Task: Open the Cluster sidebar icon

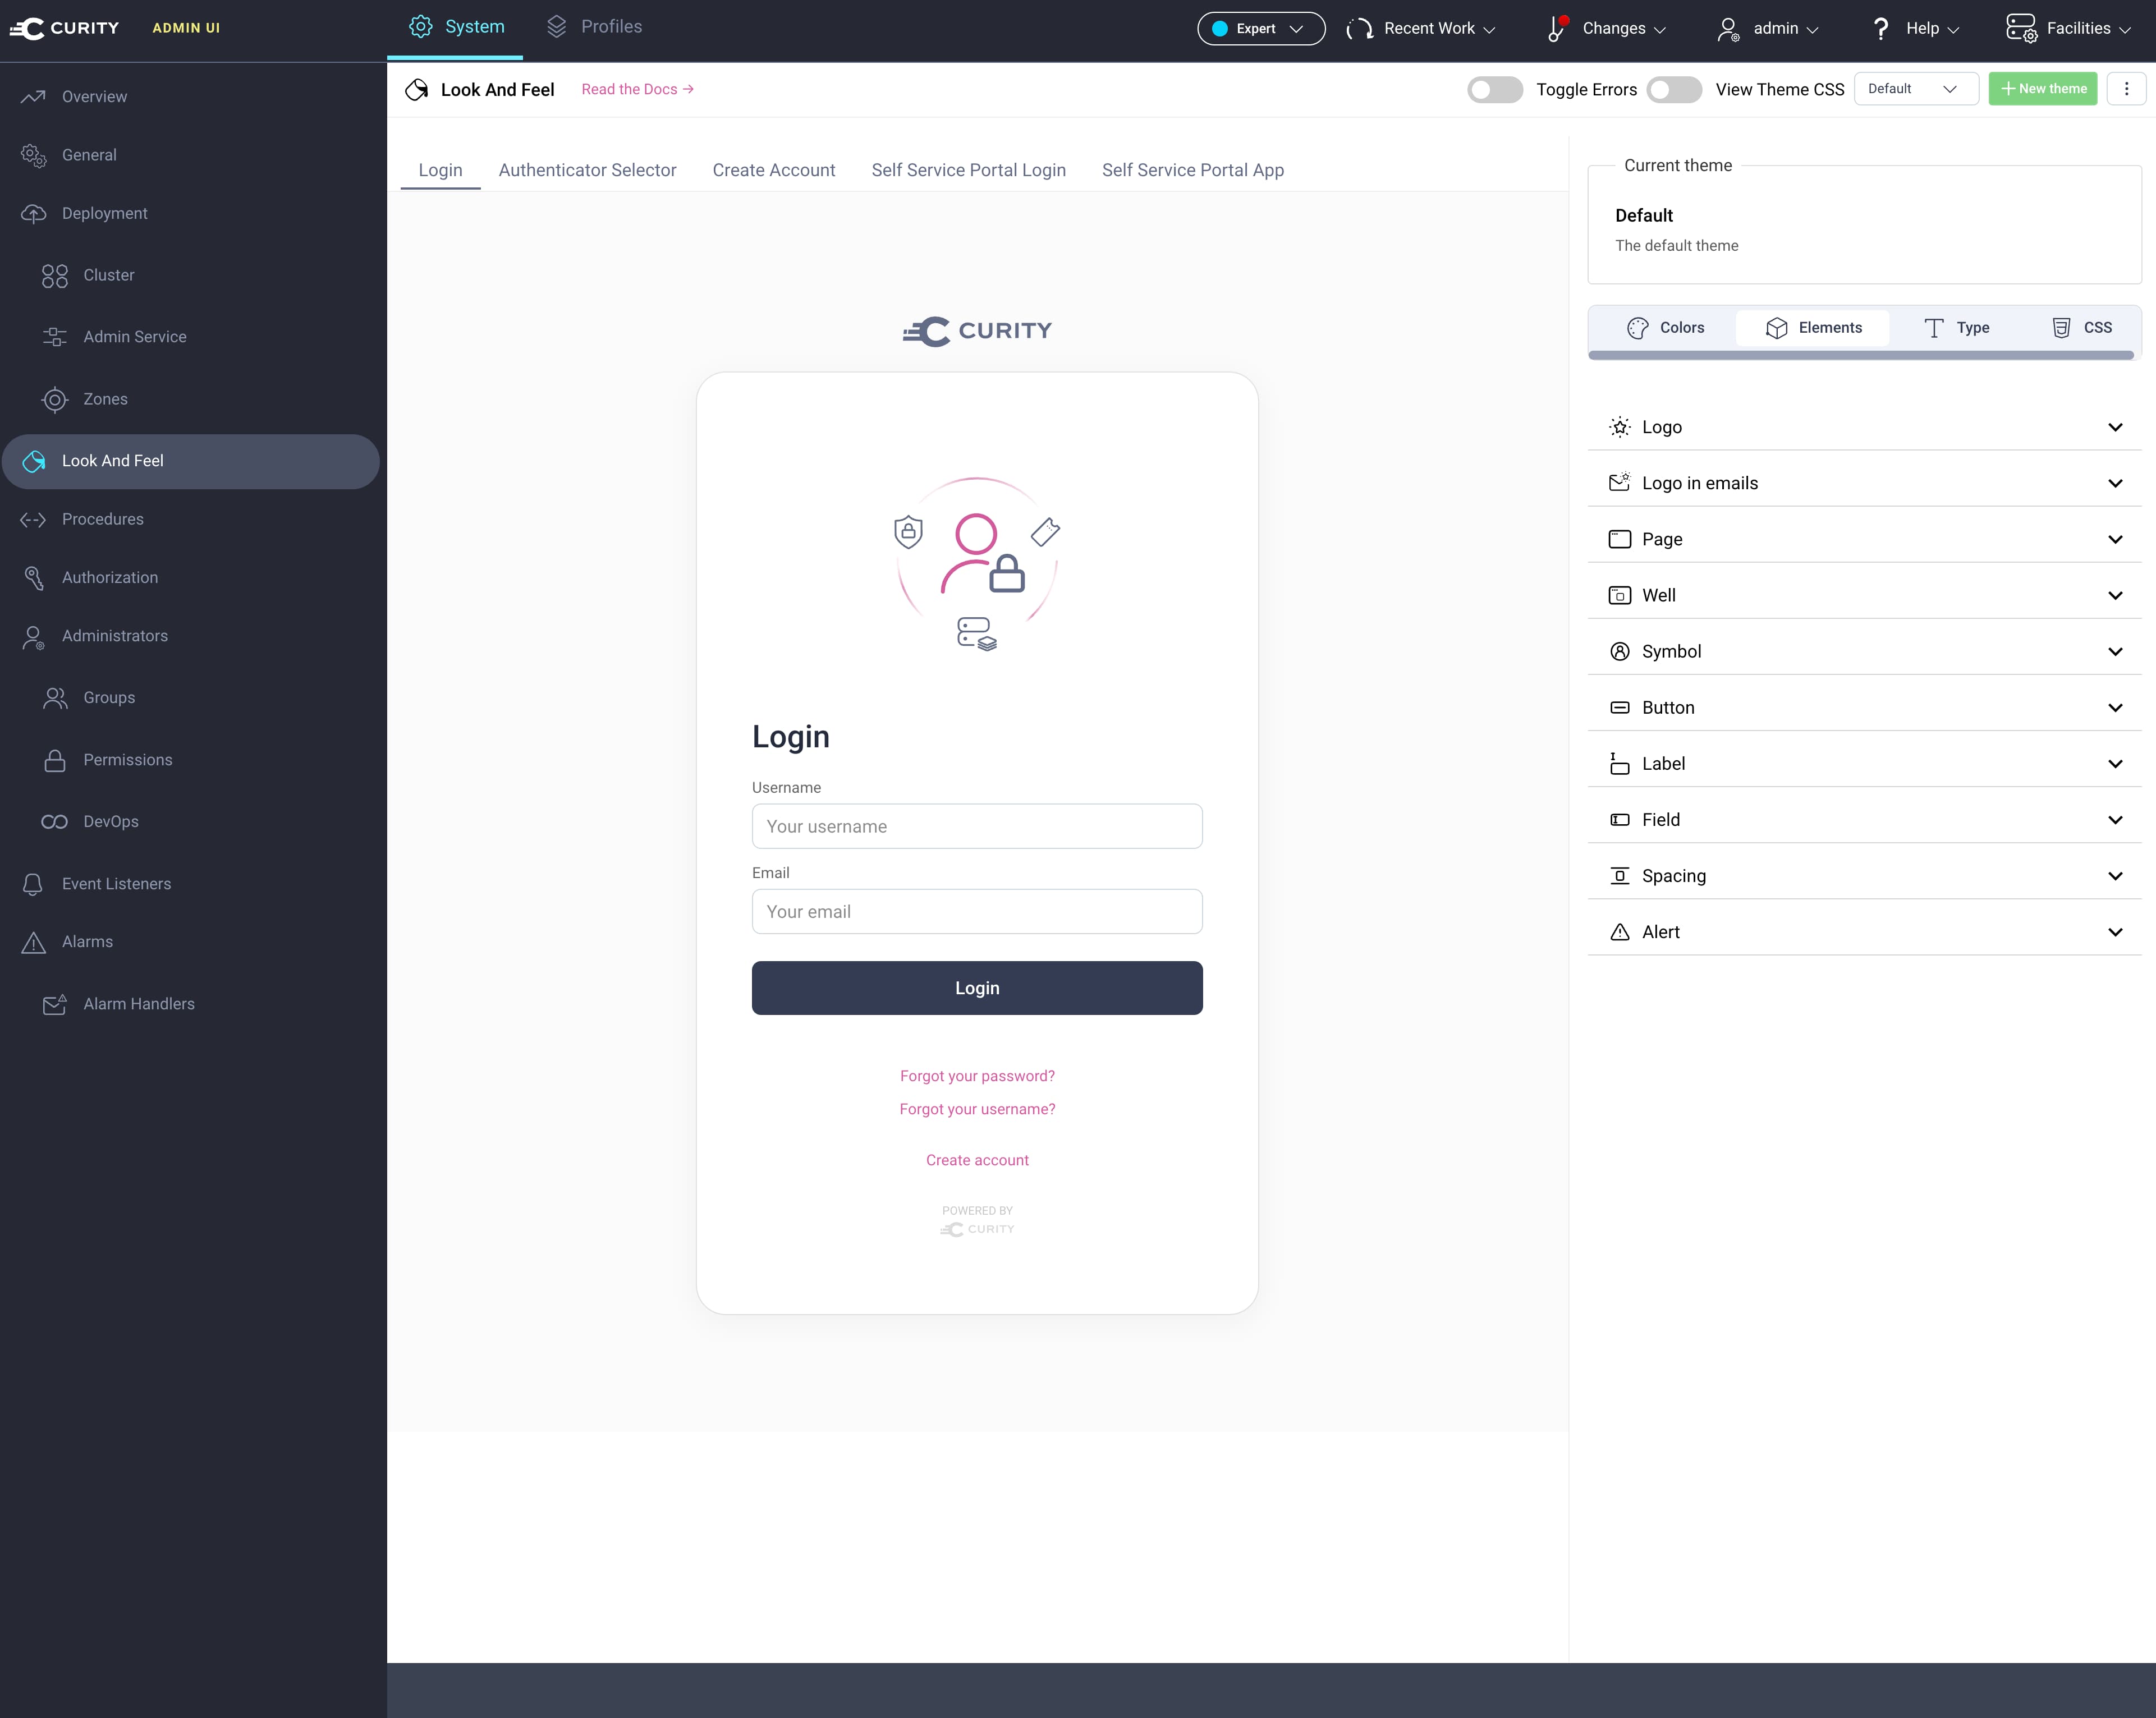Action: pos(55,275)
